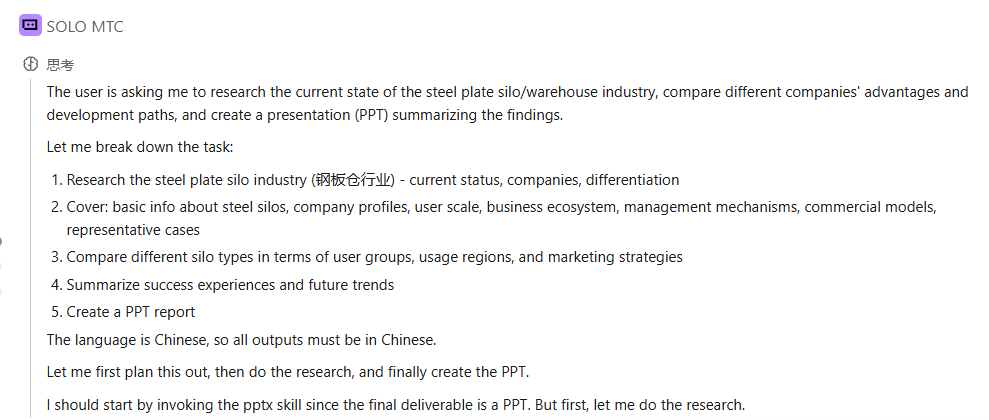
Task: Select list item starting "Cover: basic info"
Action: (x=500, y=207)
